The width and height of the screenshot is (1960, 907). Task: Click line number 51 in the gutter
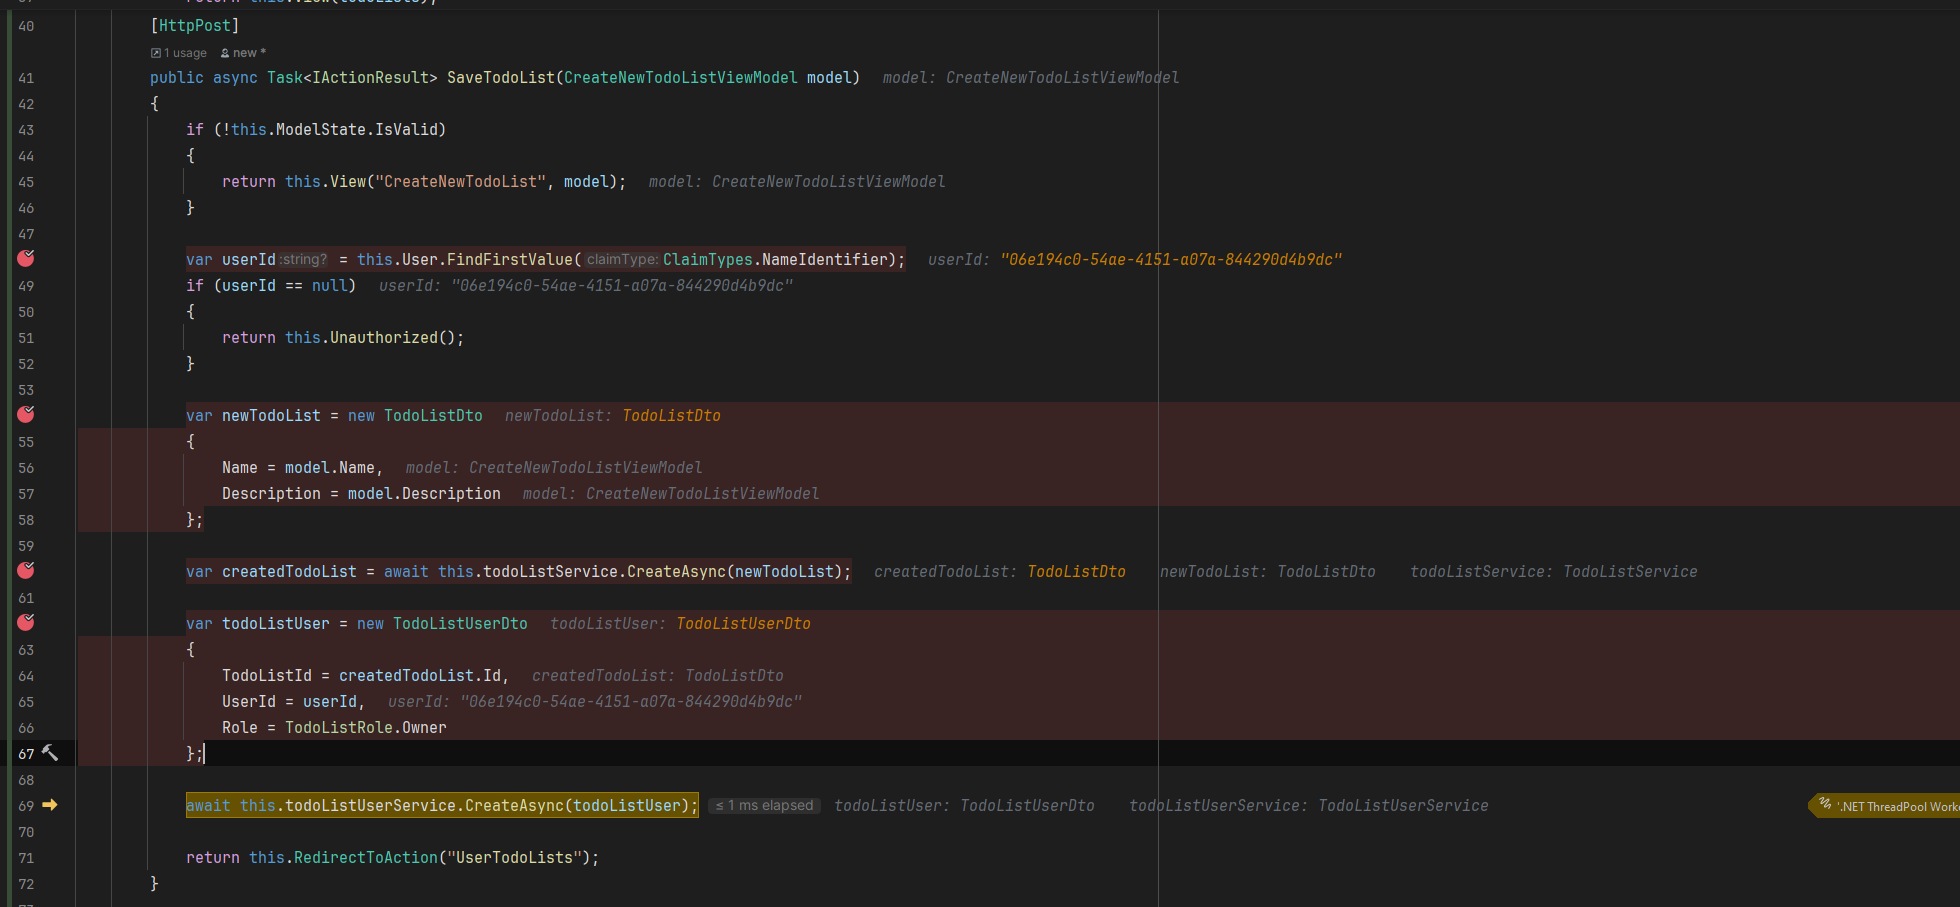tap(26, 338)
